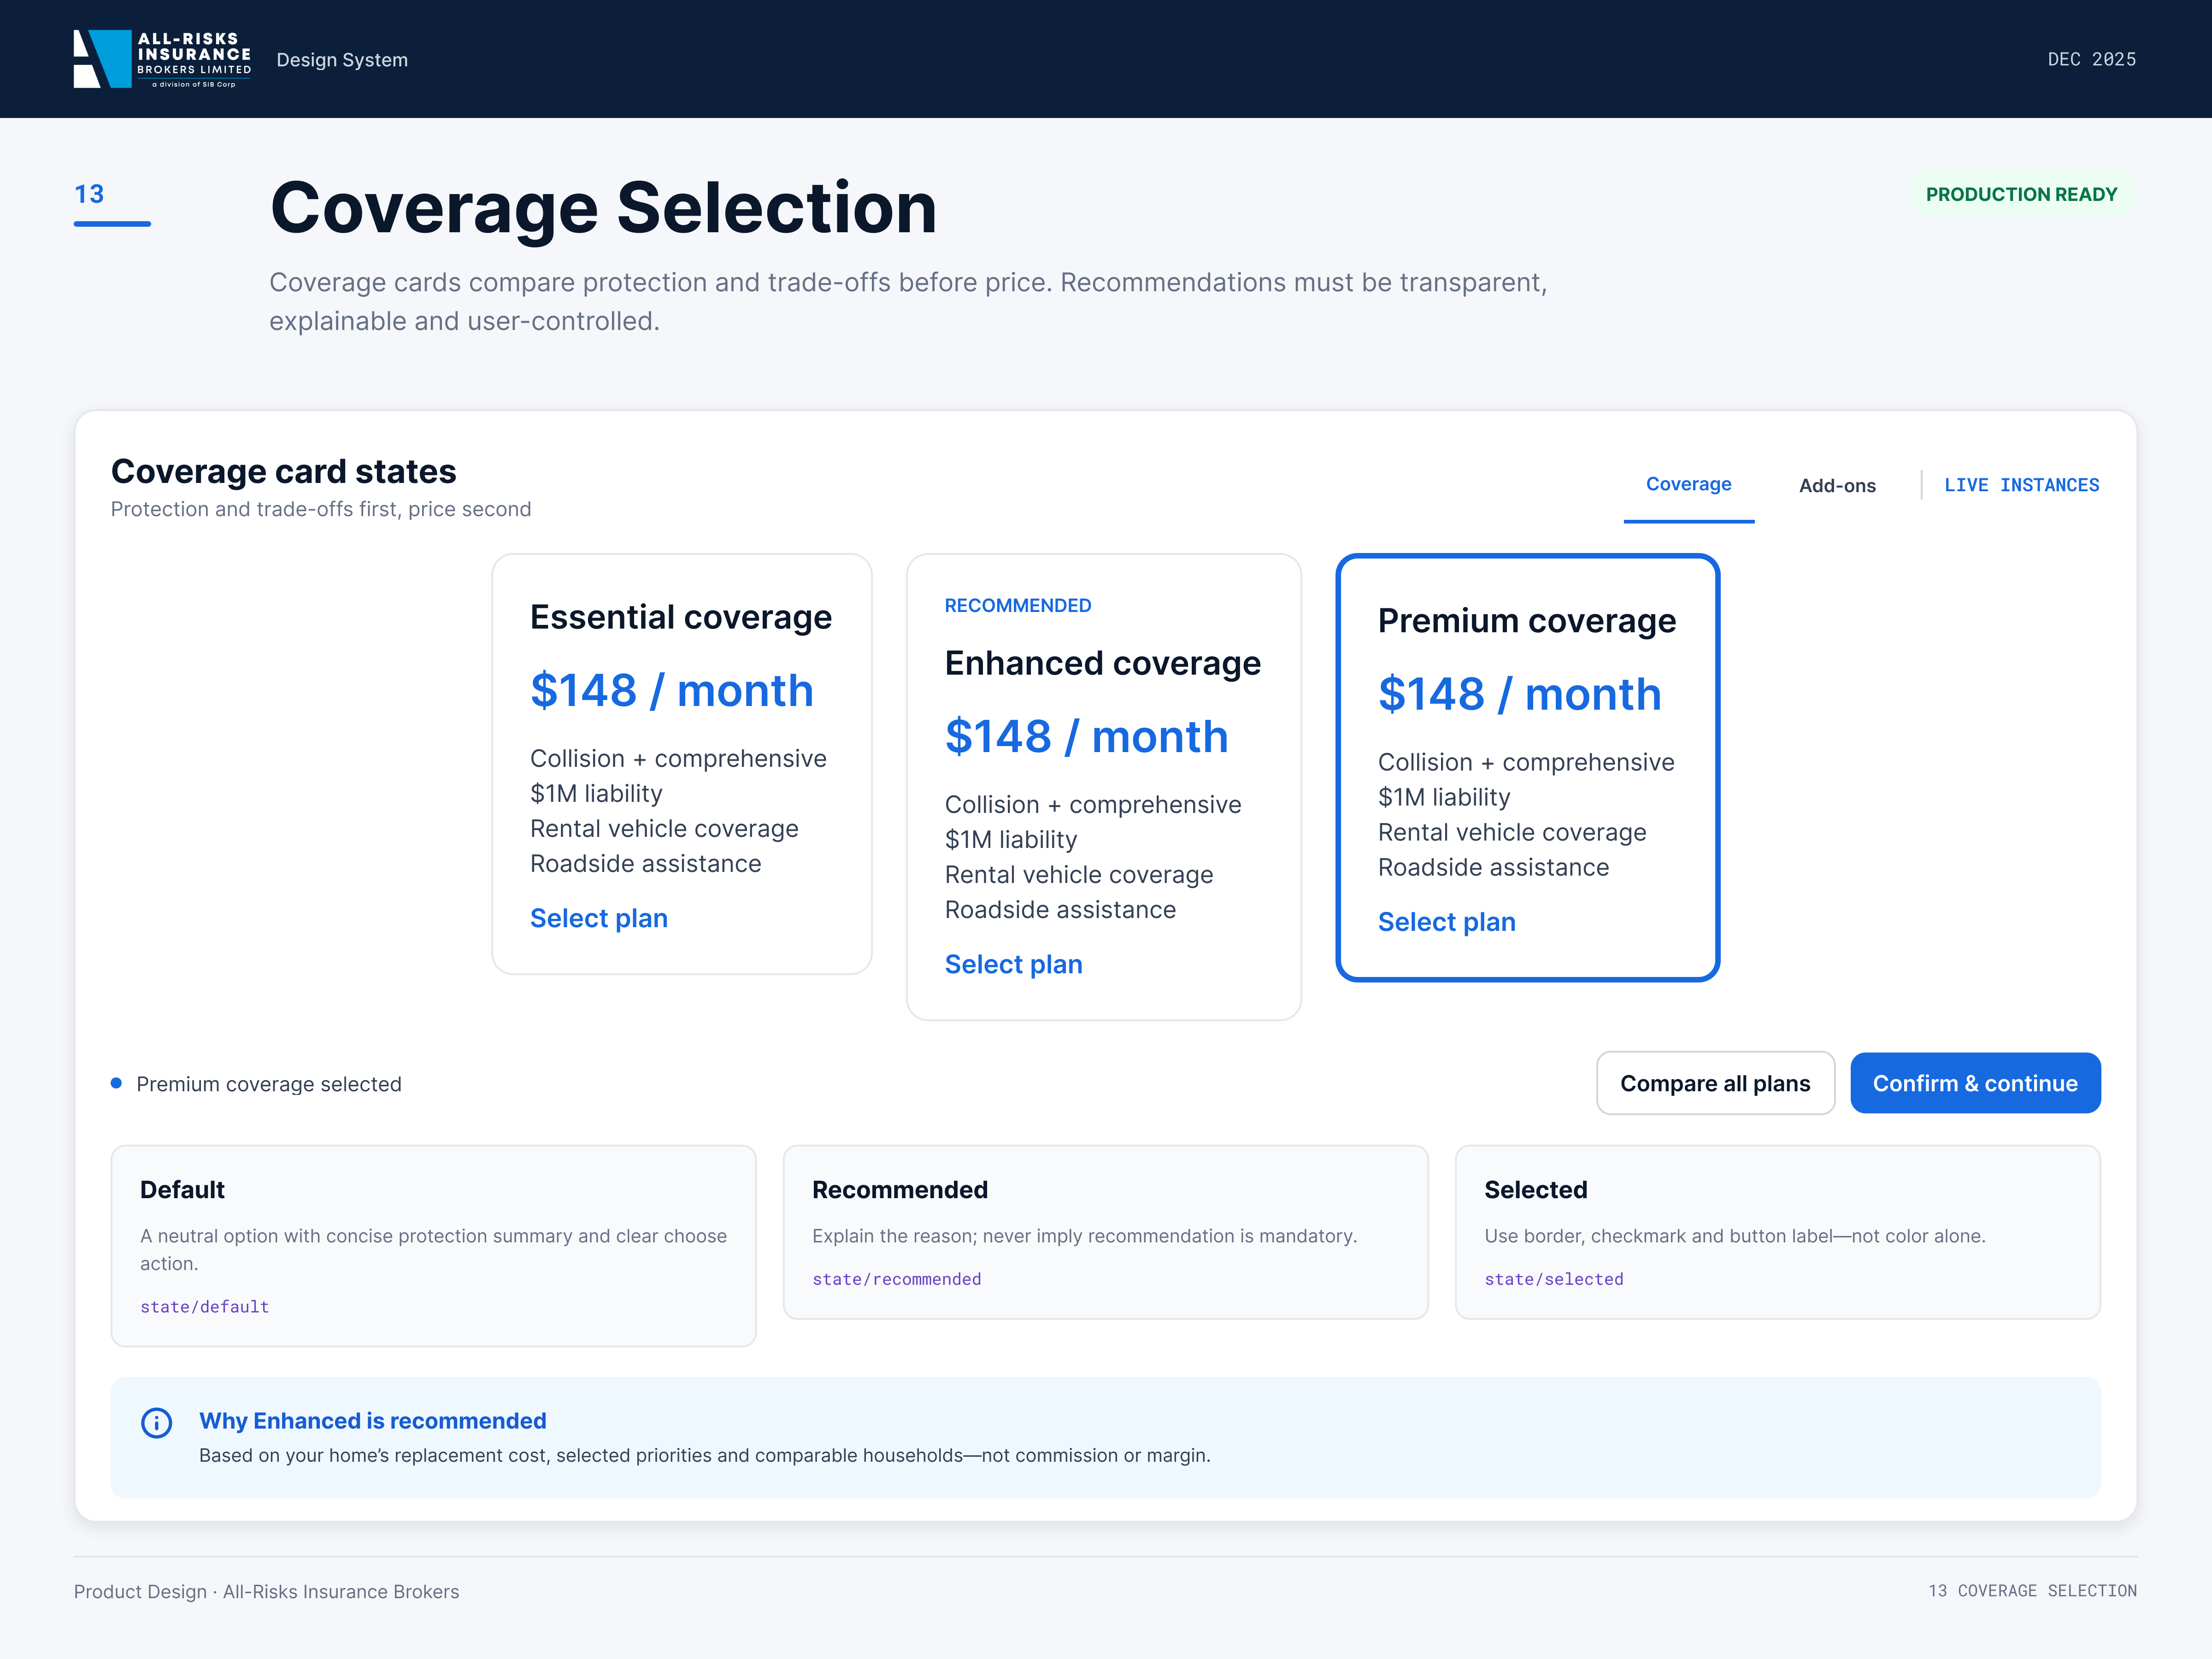This screenshot has width=2212, height=1659.
Task: Click Collision + comprehensive on the Premium card
Action: (x=1526, y=763)
